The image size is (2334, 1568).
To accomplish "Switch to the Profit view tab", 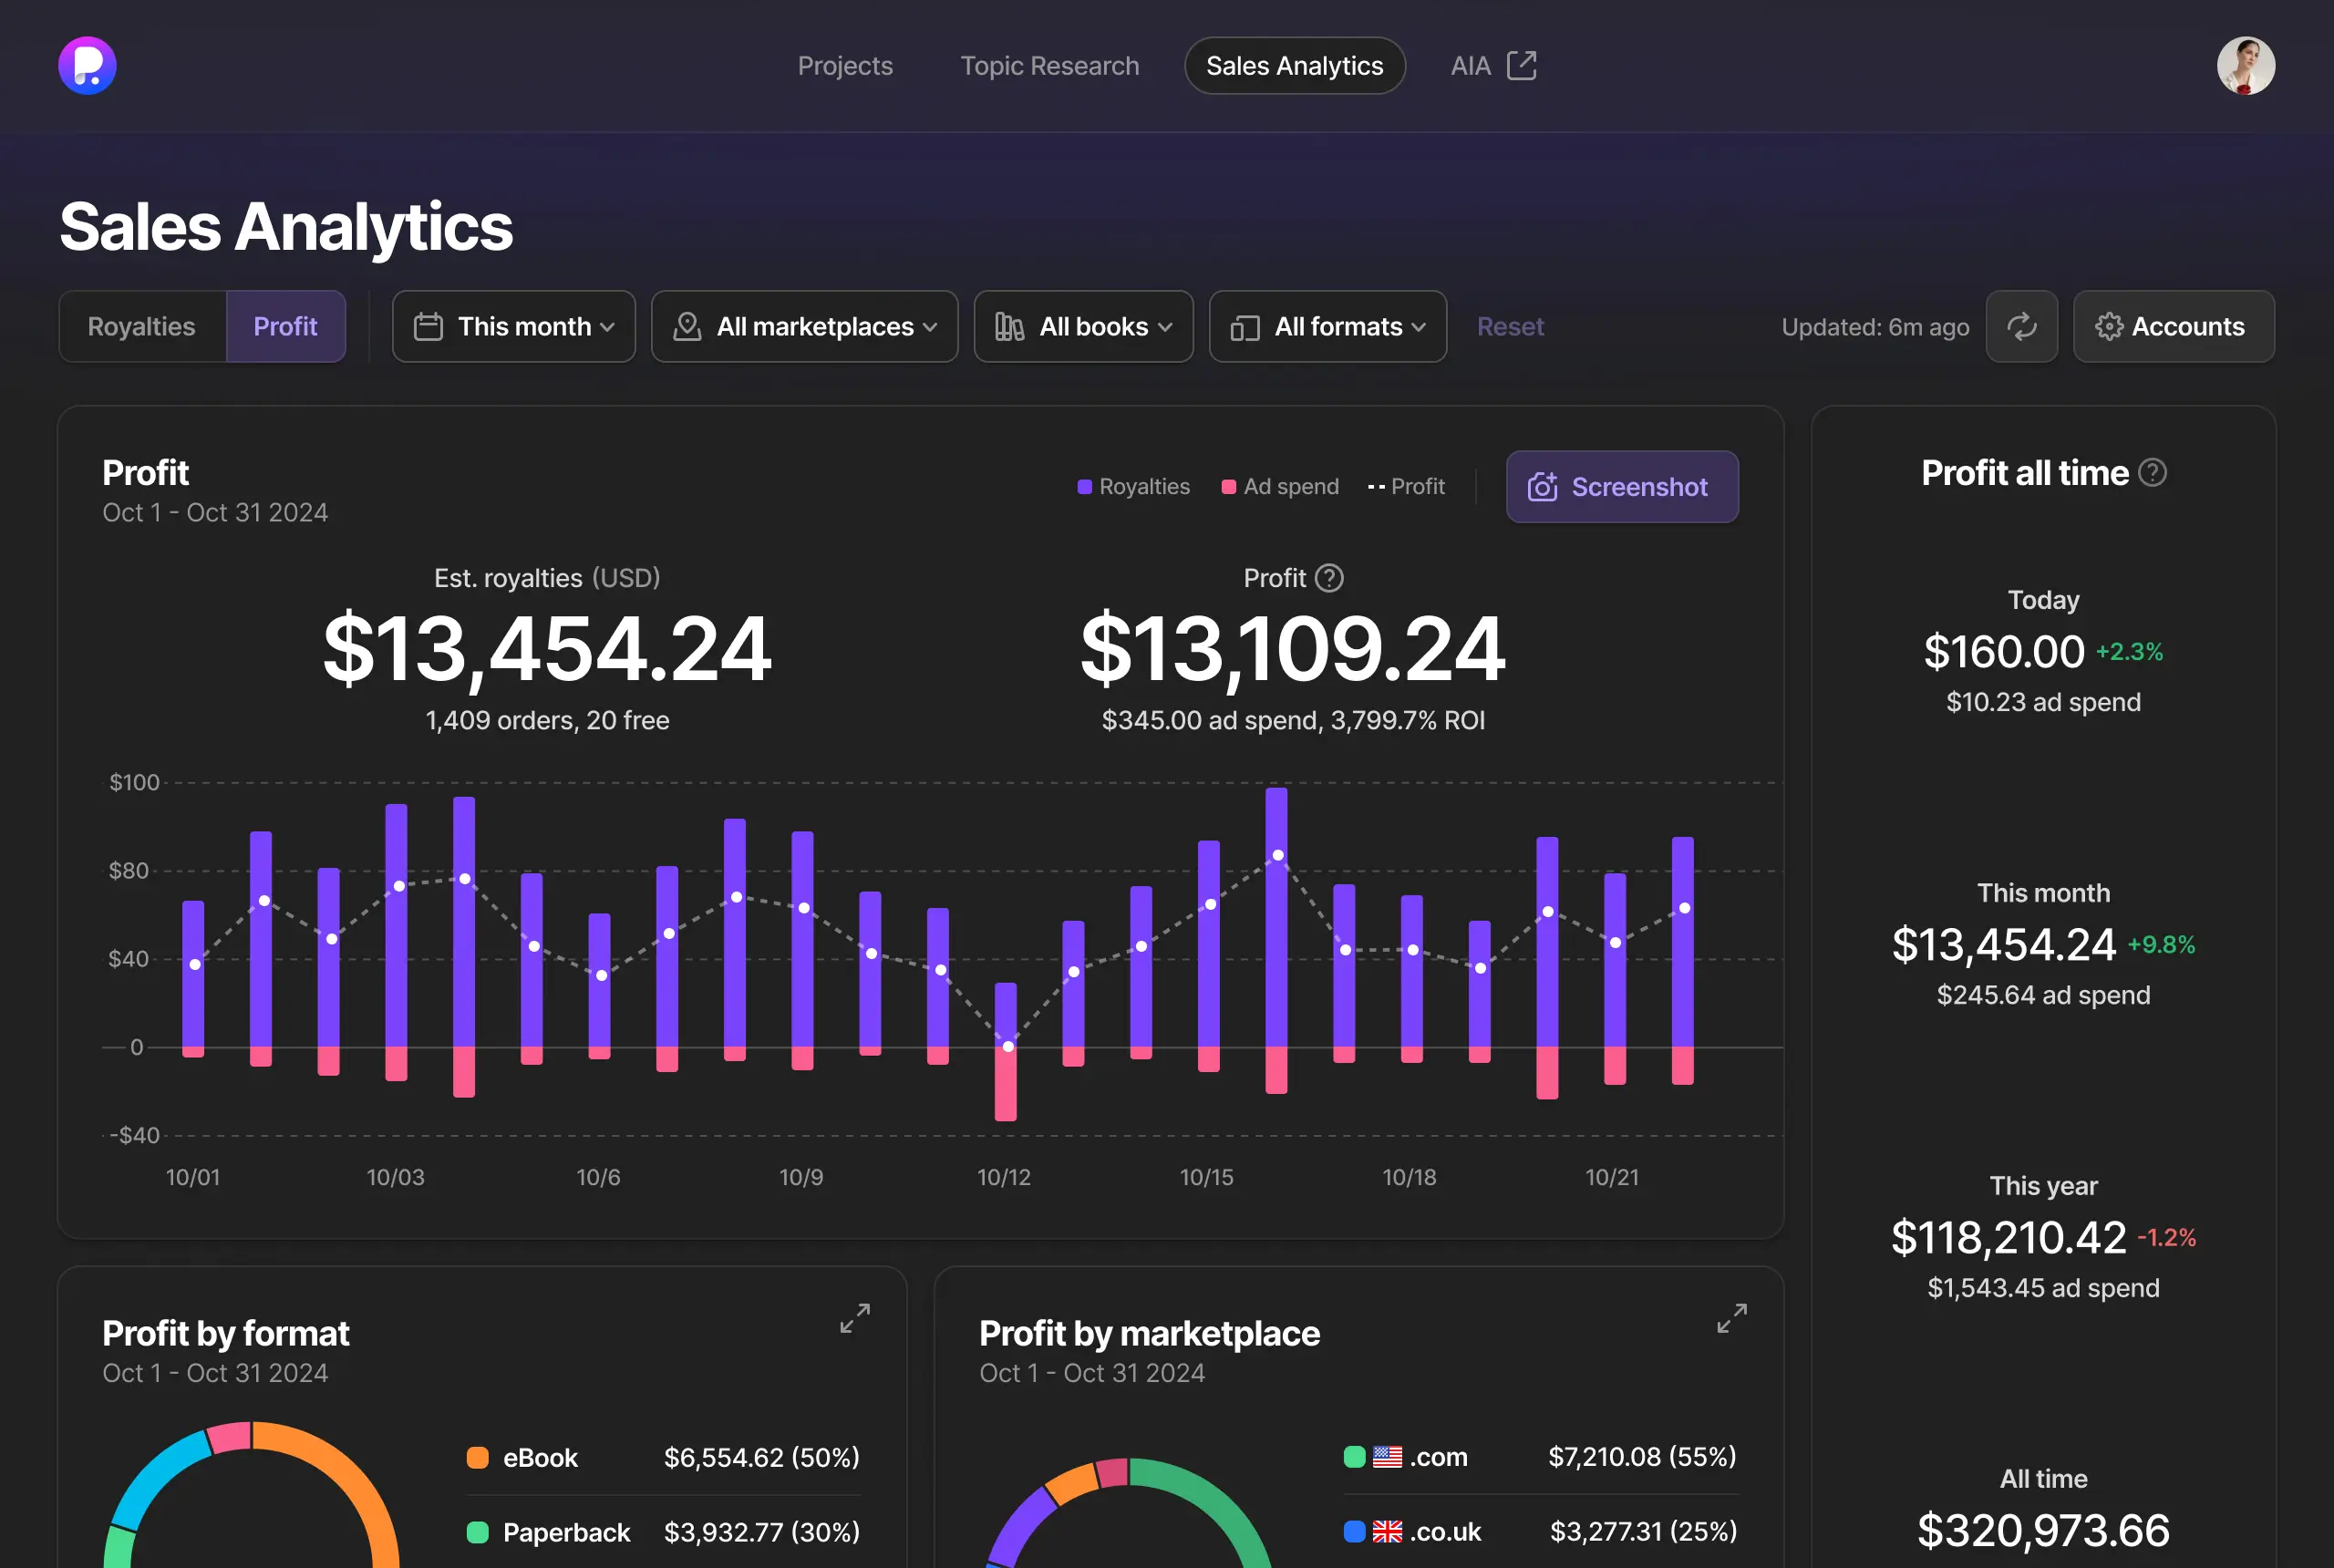I will 285,326.
